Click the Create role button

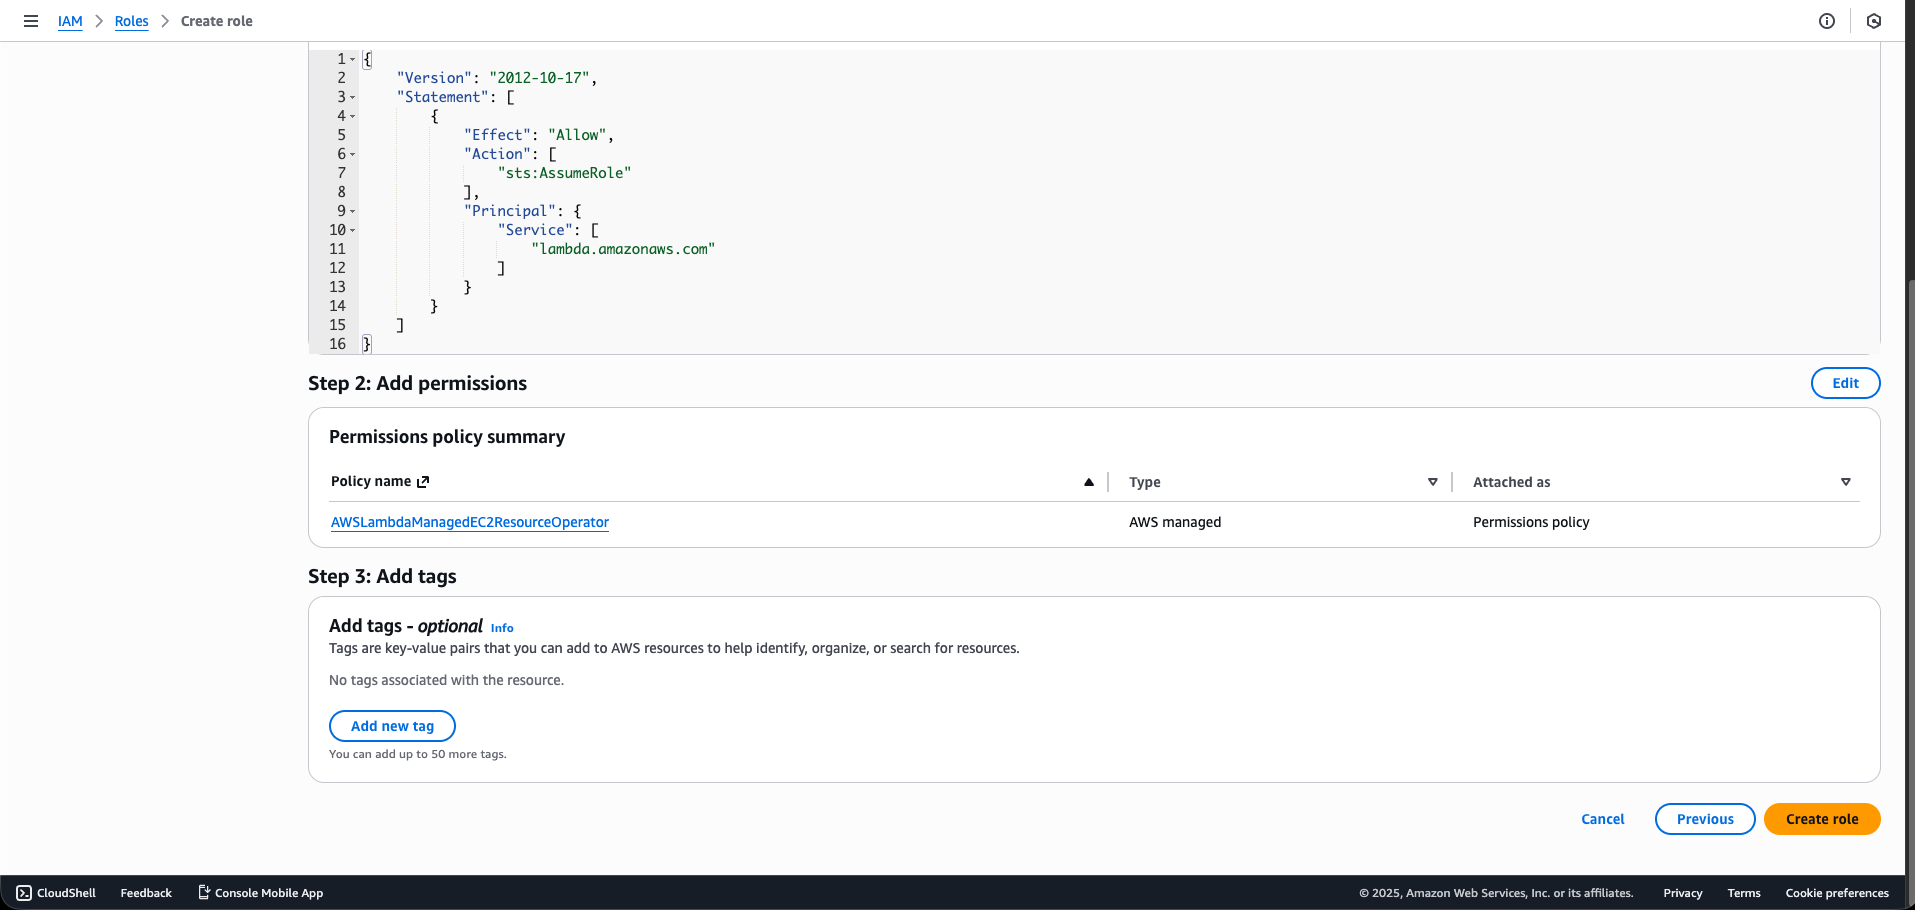click(1821, 818)
